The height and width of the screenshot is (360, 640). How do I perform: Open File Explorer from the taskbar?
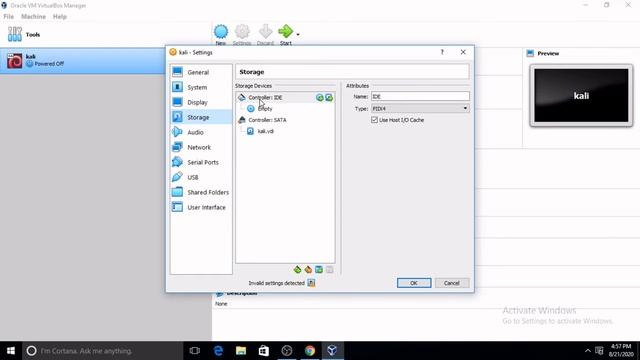tap(241, 351)
